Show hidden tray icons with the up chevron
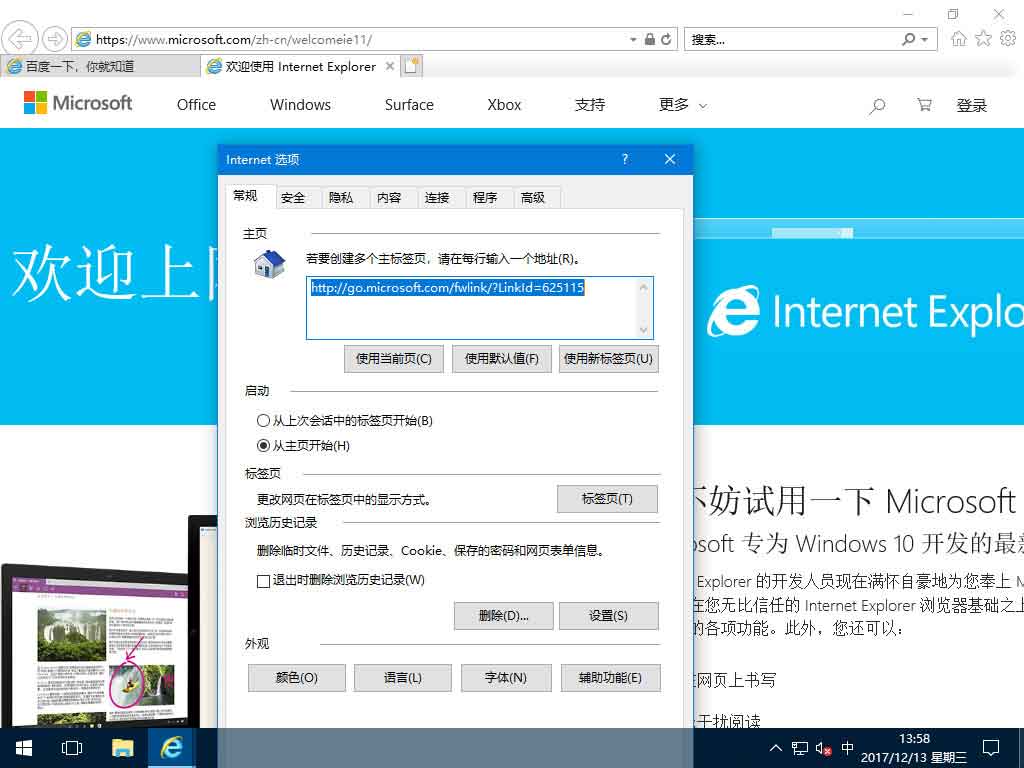The height and width of the screenshot is (768, 1024). point(775,748)
